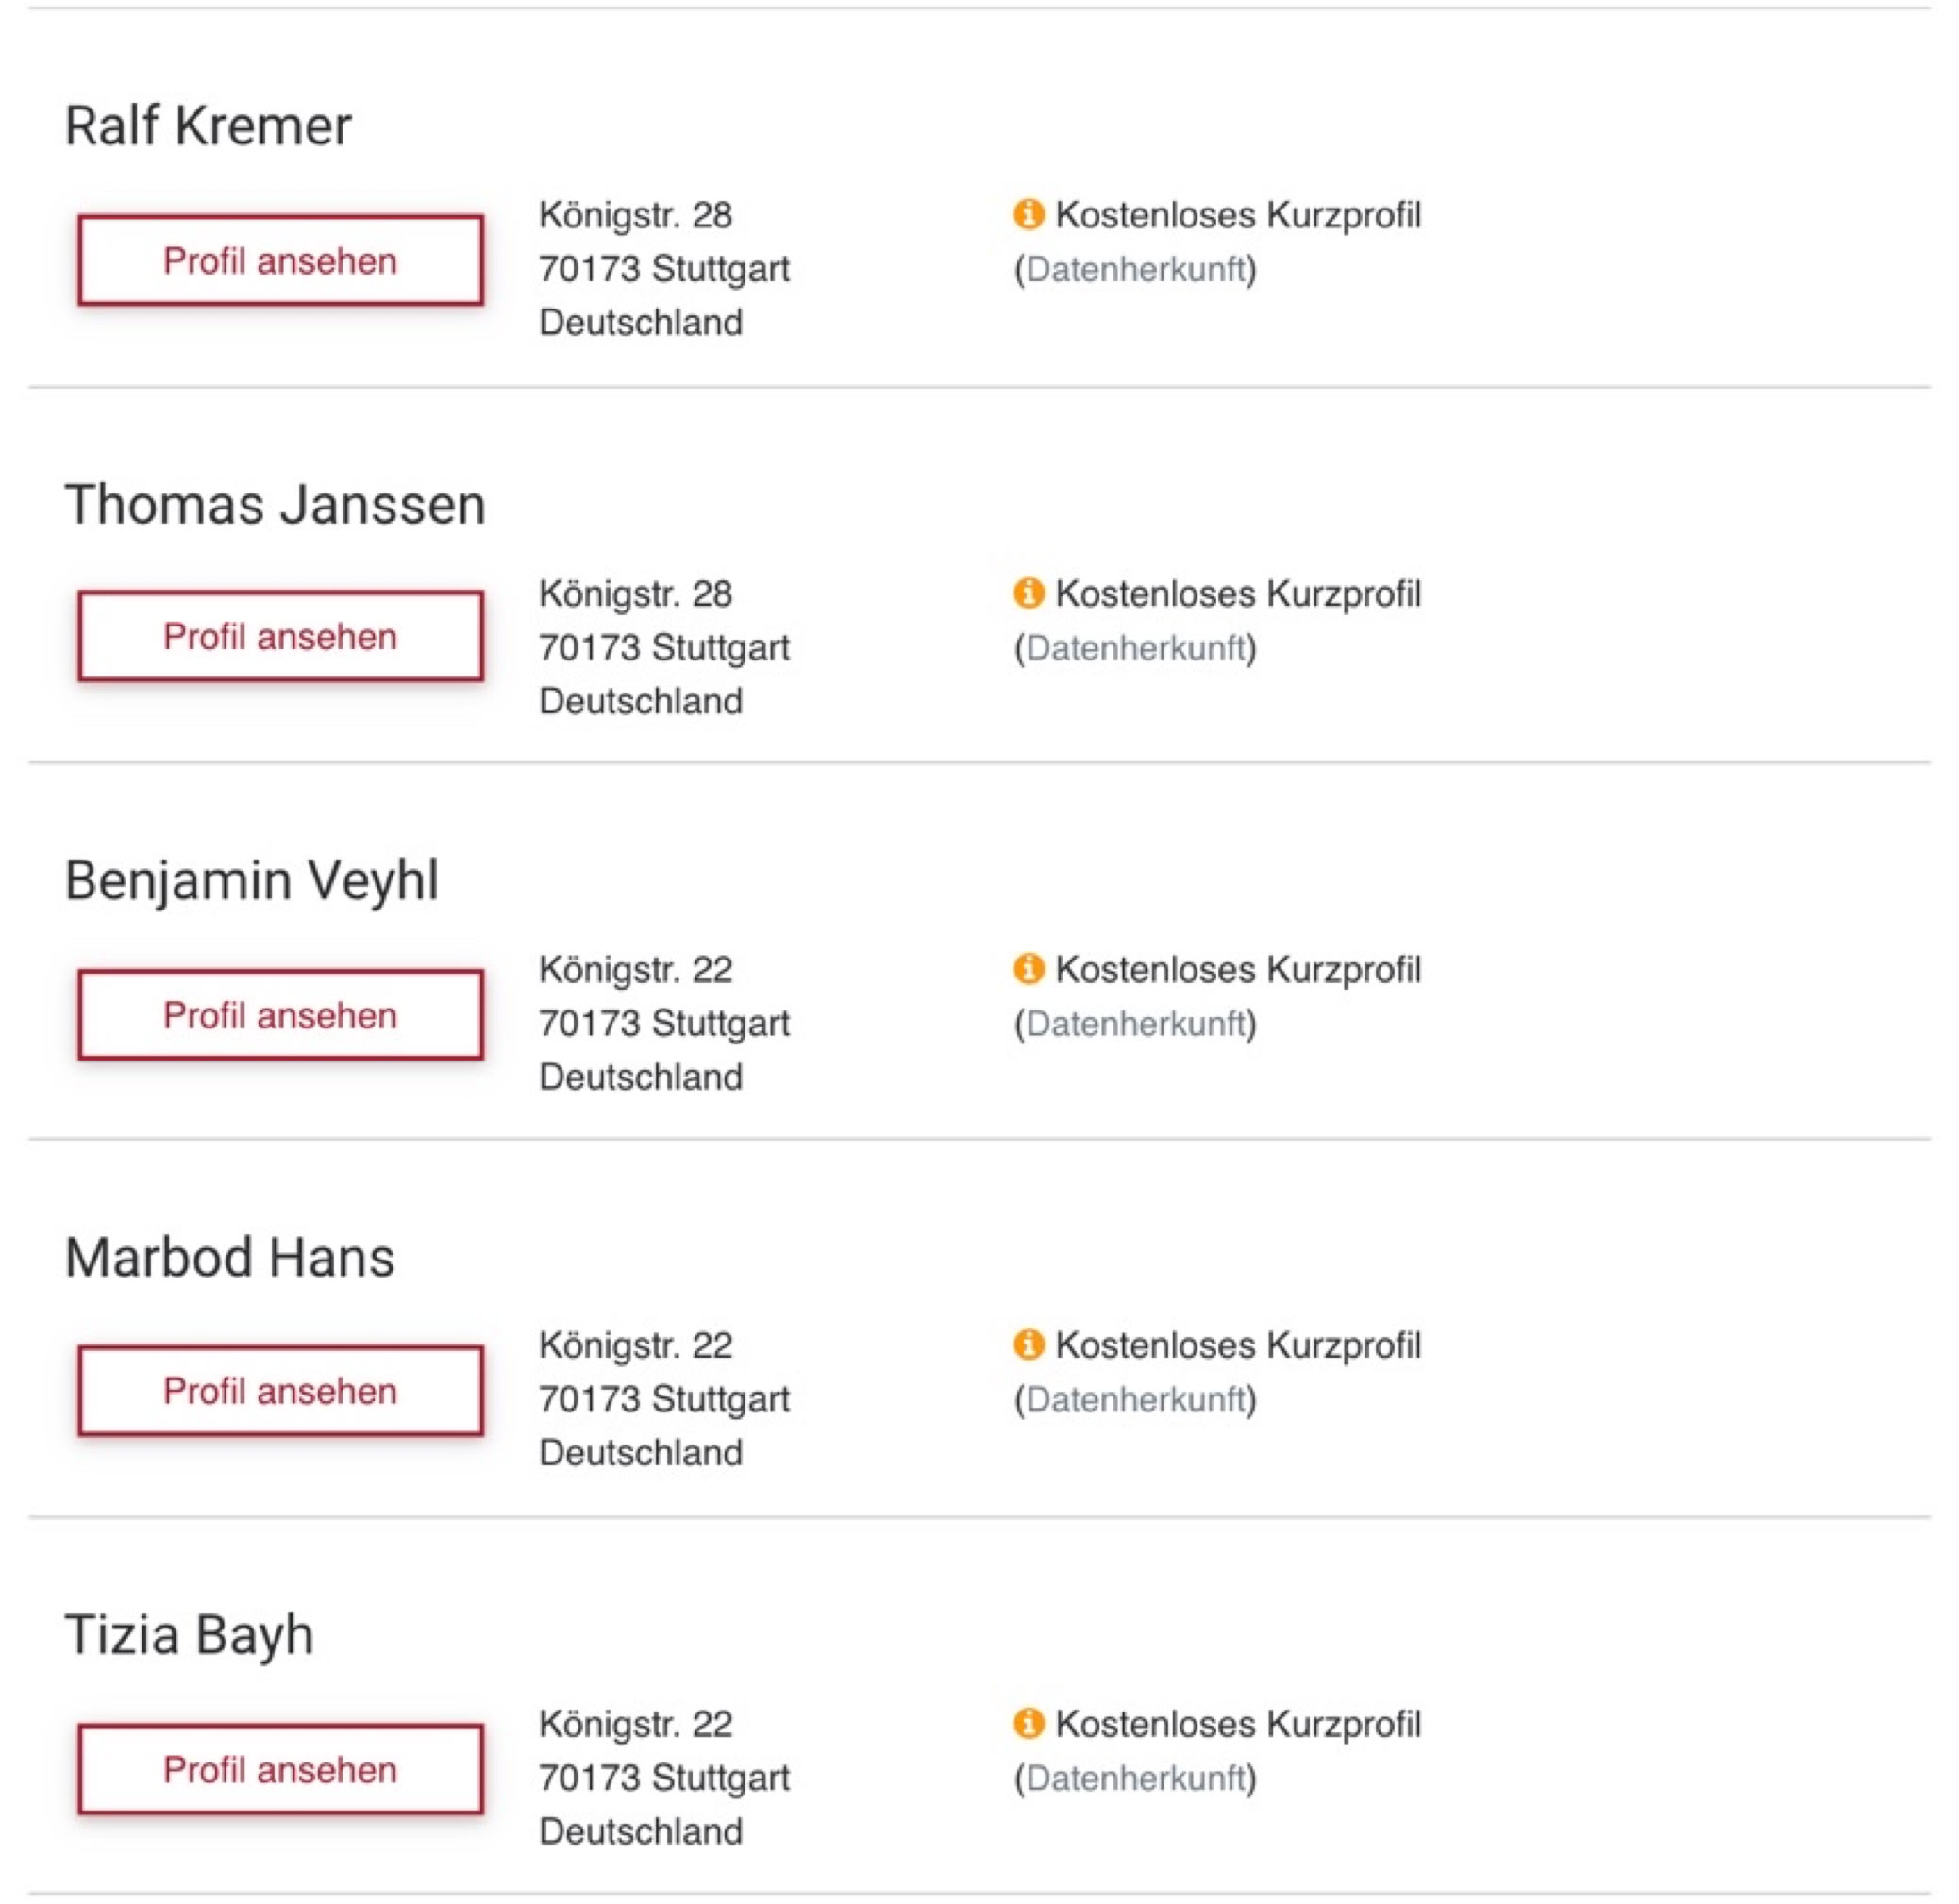The width and height of the screenshot is (1959, 1904).
Task: Open the Datenherkunft link under Thomas Janssen
Action: 1136,648
